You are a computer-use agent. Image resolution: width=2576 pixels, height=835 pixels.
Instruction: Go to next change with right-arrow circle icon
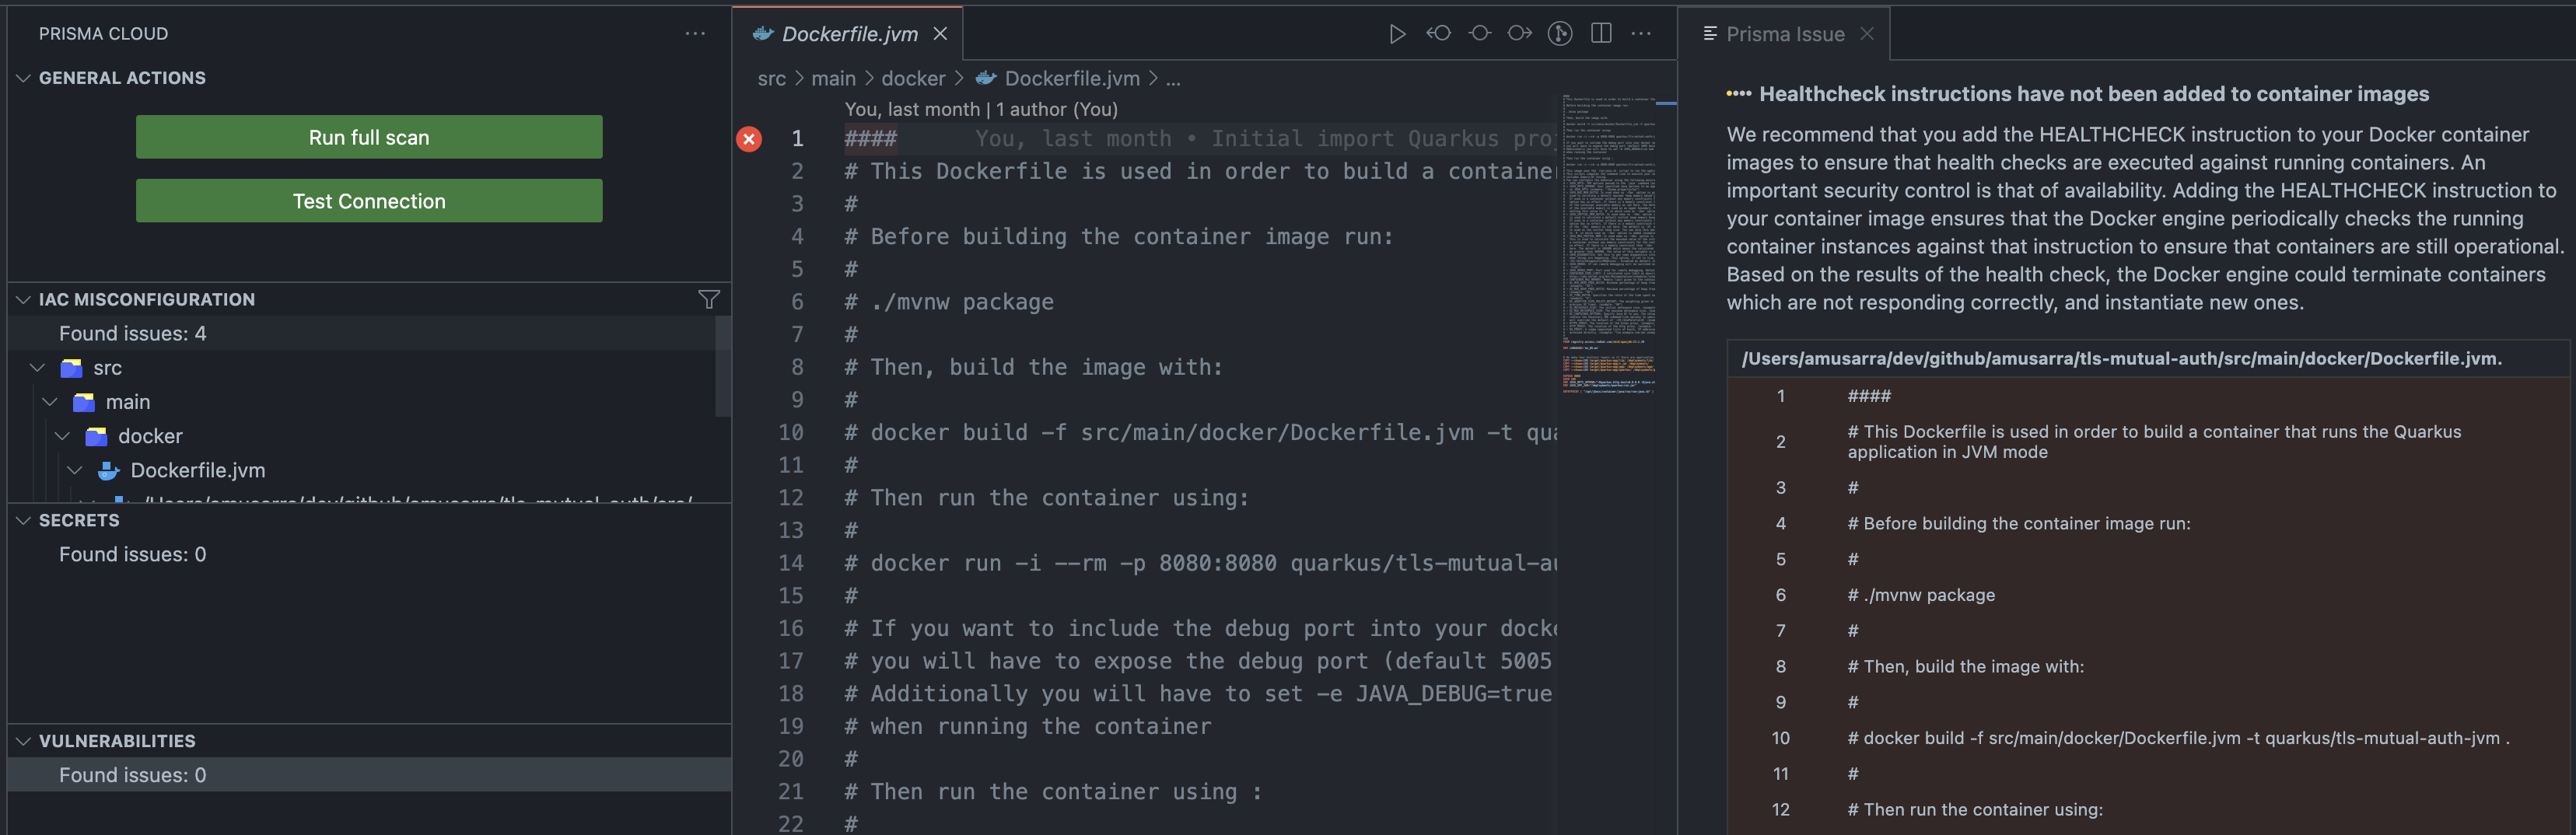tap(1520, 34)
